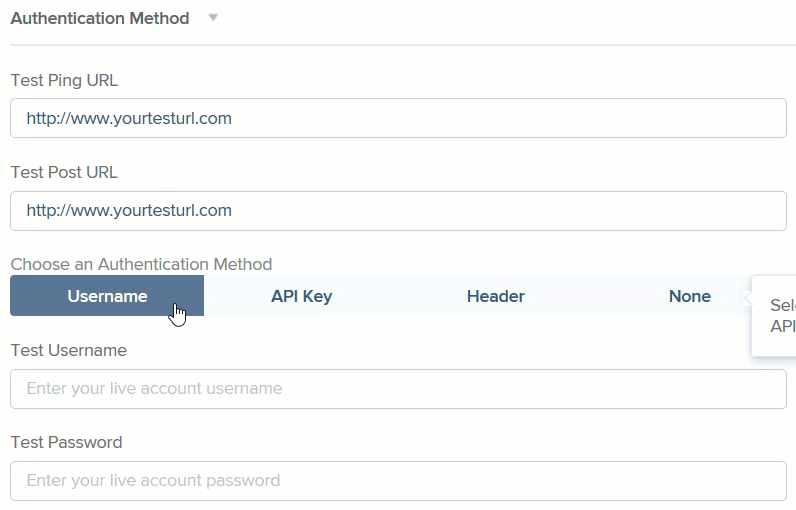Click the Choose an Authentication Method label

pyautogui.click(x=142, y=264)
